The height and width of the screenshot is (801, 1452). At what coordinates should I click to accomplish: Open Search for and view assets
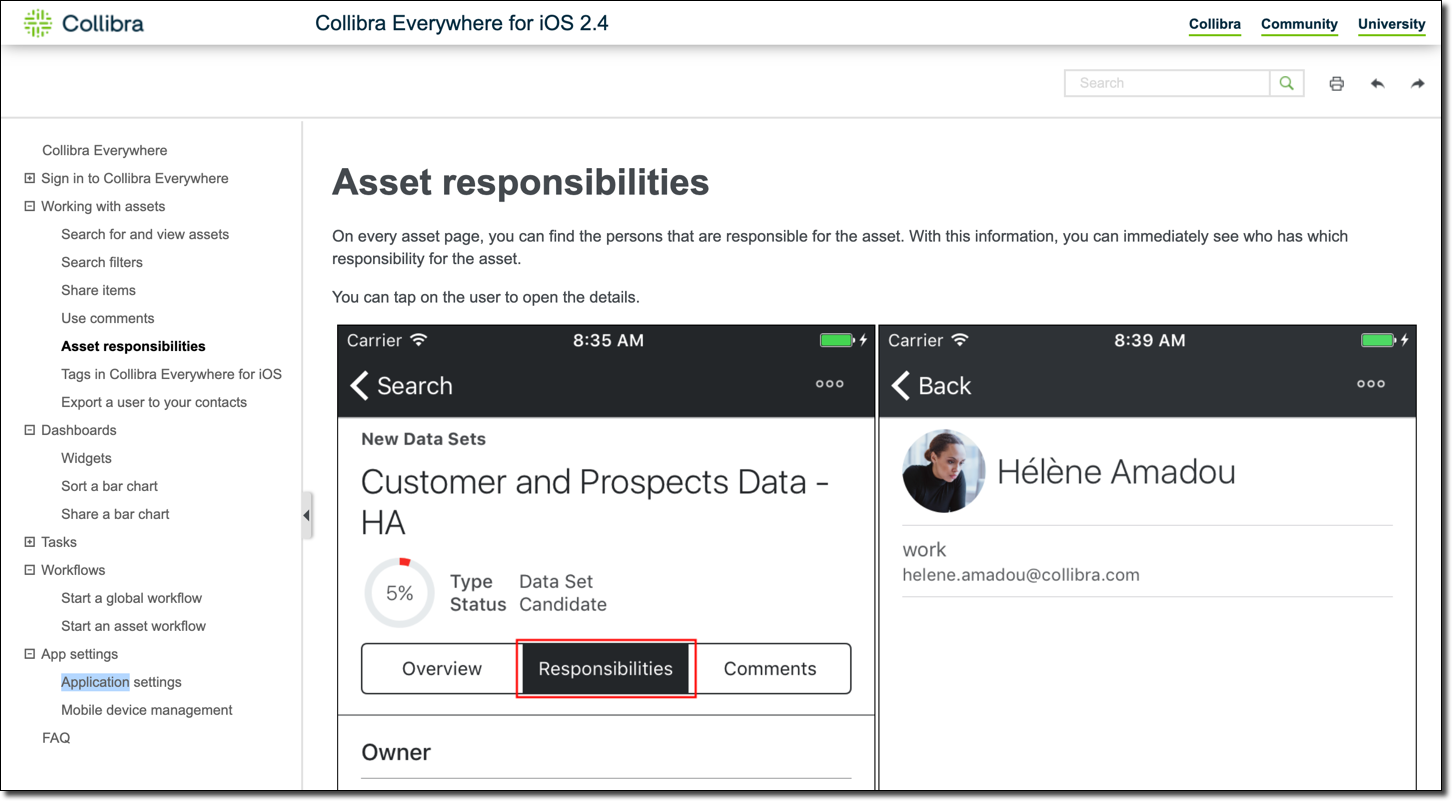(145, 235)
